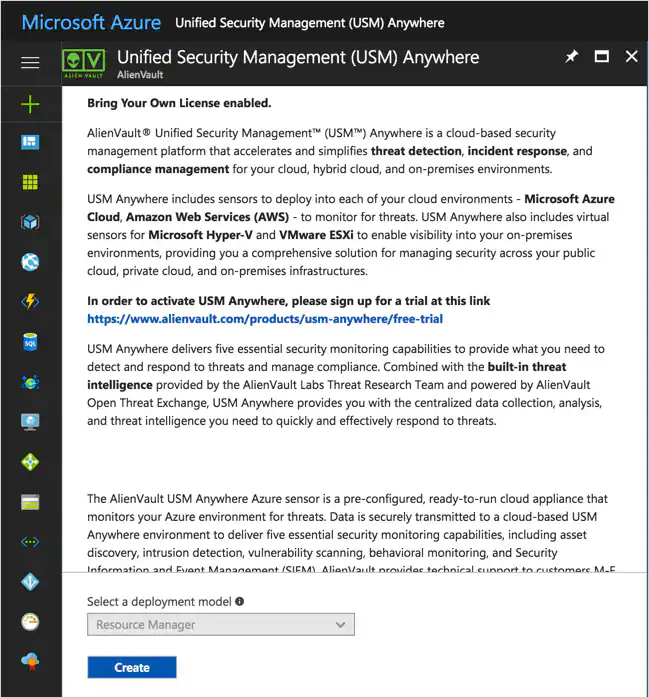Open Virtual networks angle brackets icon
This screenshot has height=698, width=649.
click(30, 542)
